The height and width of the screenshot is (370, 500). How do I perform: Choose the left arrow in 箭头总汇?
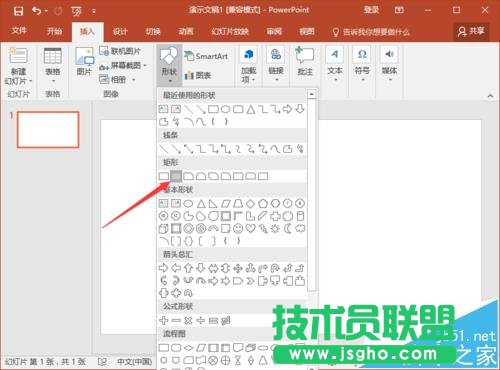(176, 268)
